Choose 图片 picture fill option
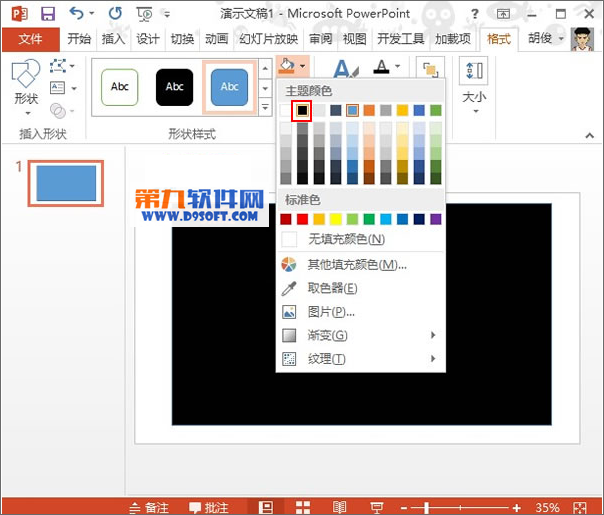Viewport: 604px width, 515px height. point(331,312)
